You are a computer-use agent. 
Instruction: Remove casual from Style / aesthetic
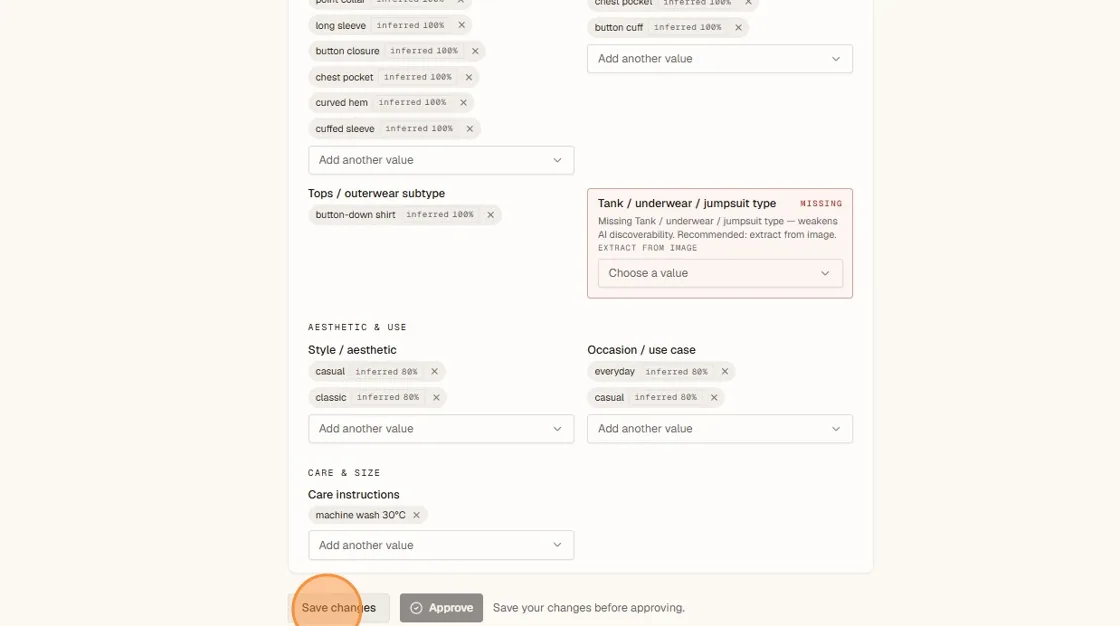pos(434,372)
